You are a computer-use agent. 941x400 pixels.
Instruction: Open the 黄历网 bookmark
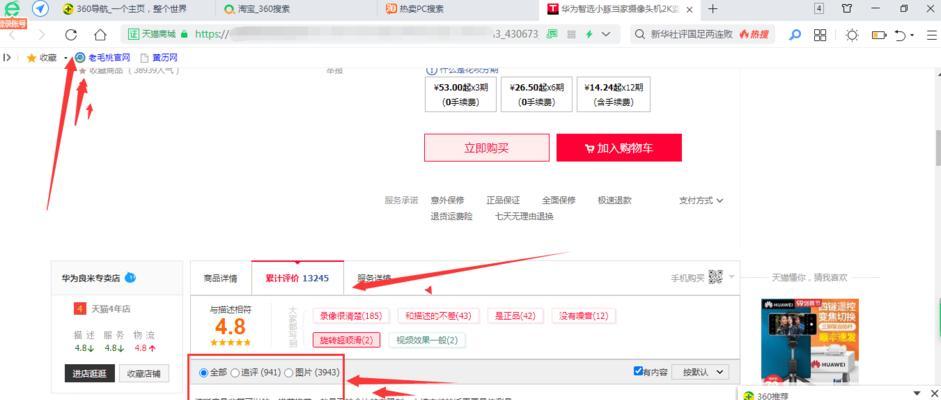coord(159,58)
